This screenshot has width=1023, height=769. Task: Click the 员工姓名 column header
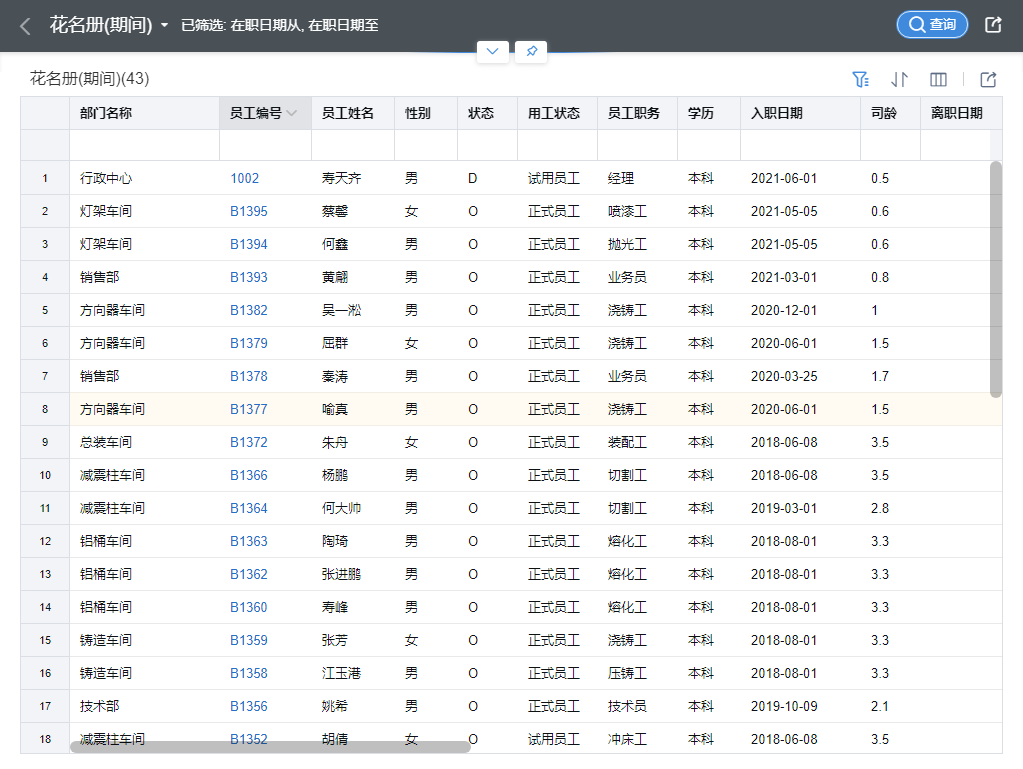[353, 113]
